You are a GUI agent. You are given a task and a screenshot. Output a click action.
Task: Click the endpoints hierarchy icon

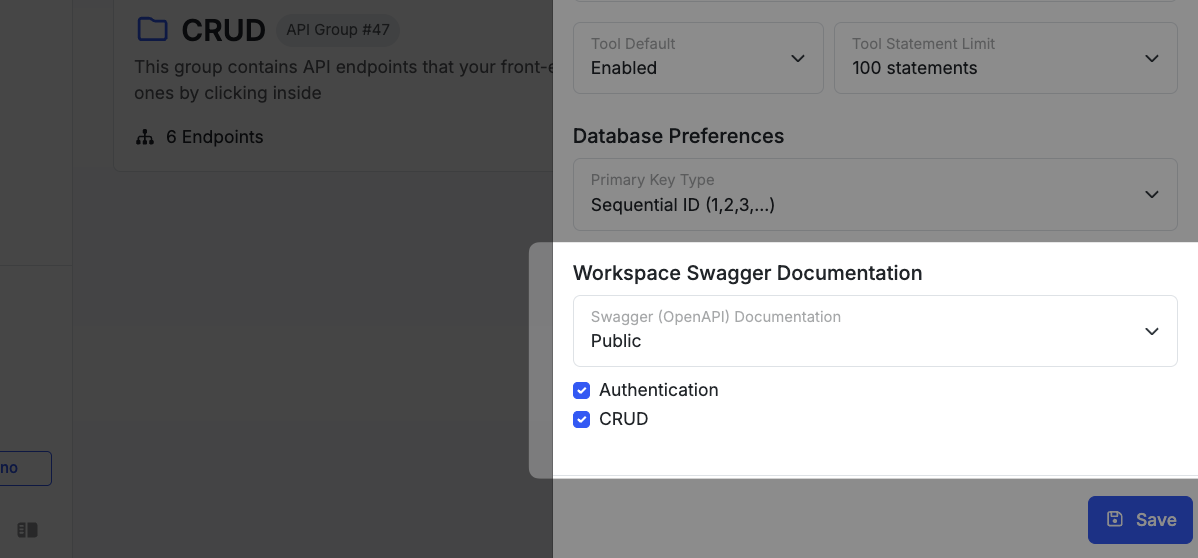[144, 137]
